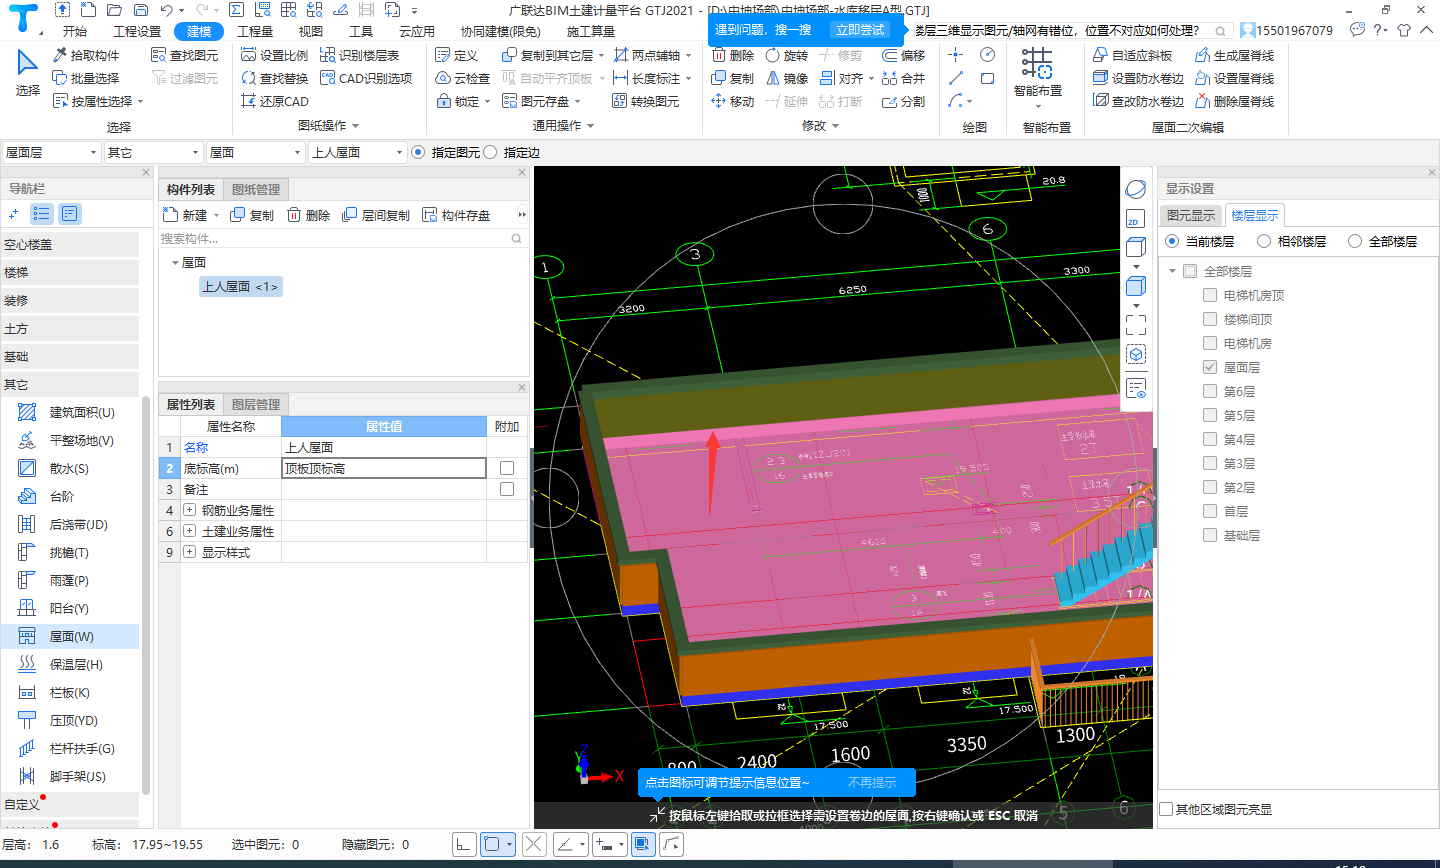Open 云检查 cloud check tool
Image resolution: width=1440 pixels, height=868 pixels.
463,78
